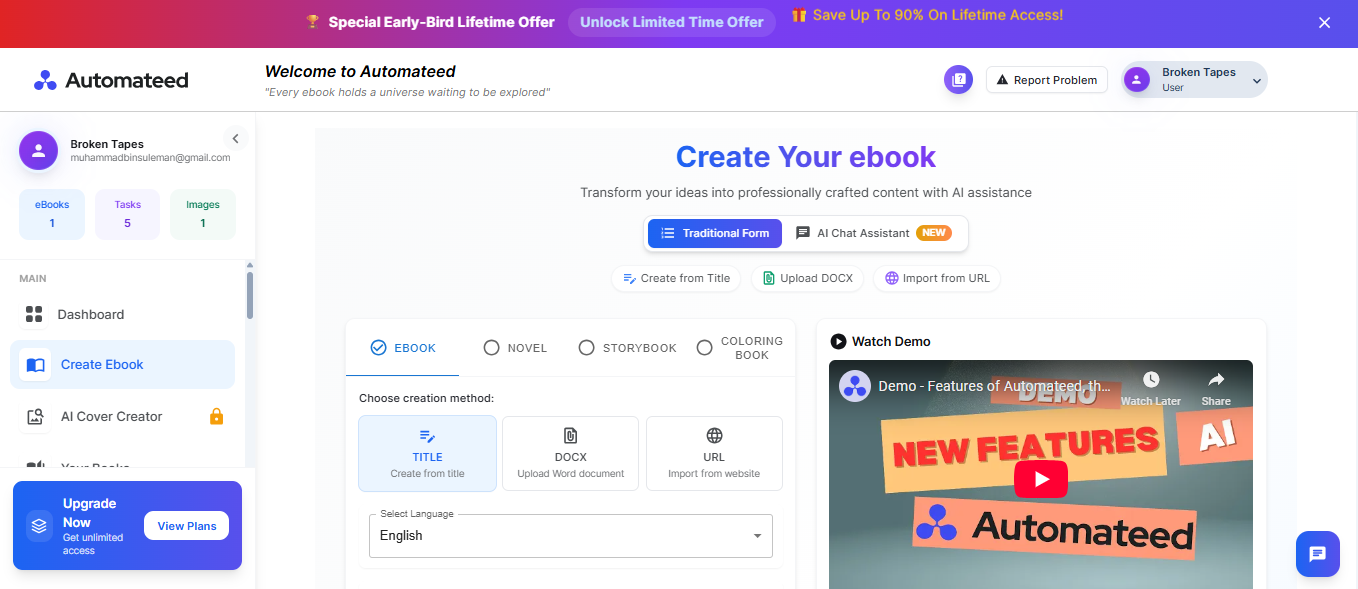Click Import from URL chip
The width and height of the screenshot is (1358, 589).
(x=937, y=278)
